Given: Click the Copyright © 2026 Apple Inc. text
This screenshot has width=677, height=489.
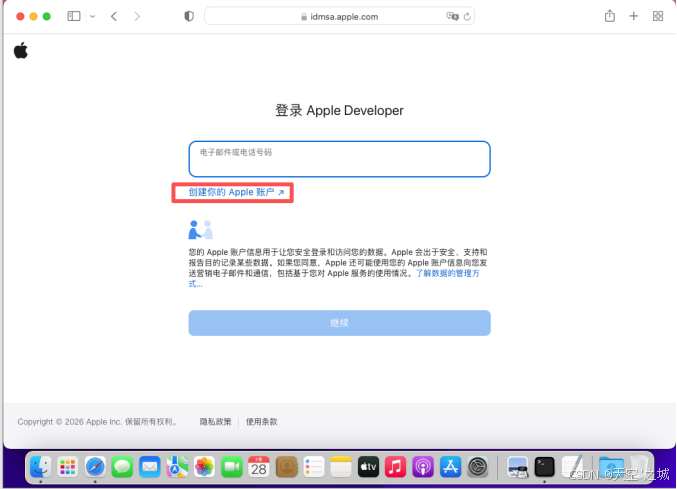Looking at the screenshot, I should [x=98, y=422].
